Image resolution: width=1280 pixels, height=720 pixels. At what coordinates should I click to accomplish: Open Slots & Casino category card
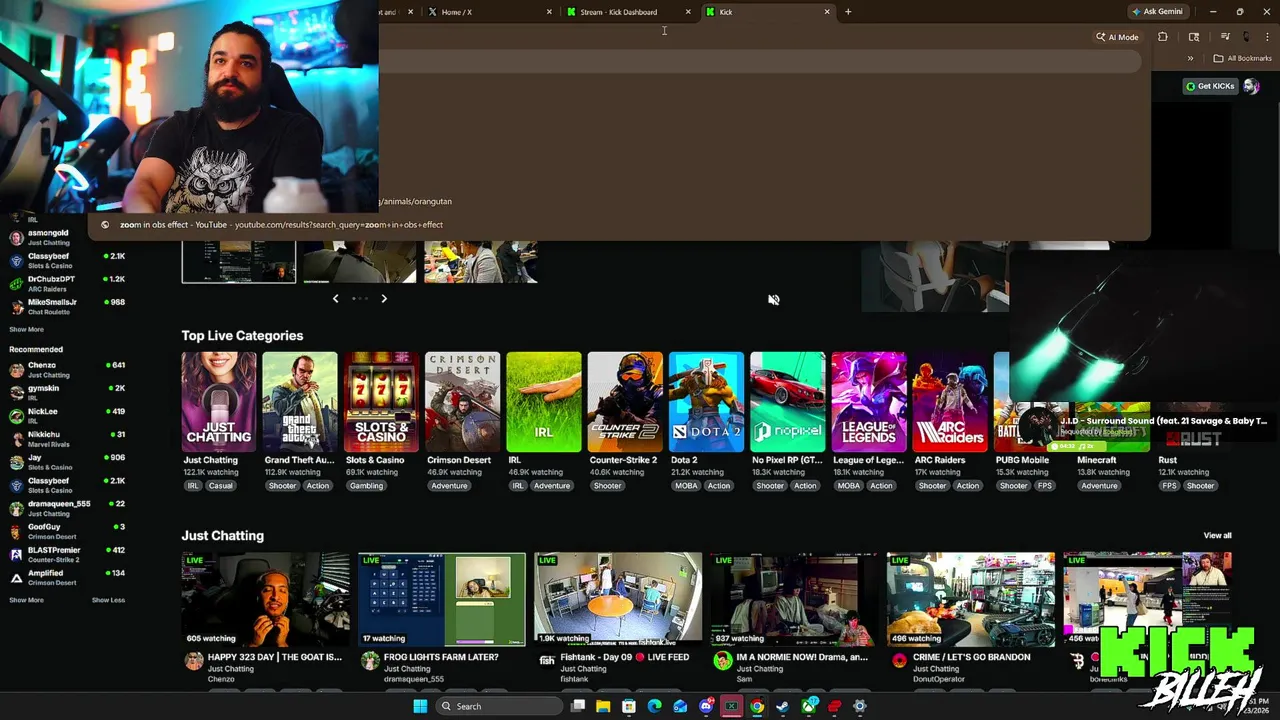coord(381,401)
